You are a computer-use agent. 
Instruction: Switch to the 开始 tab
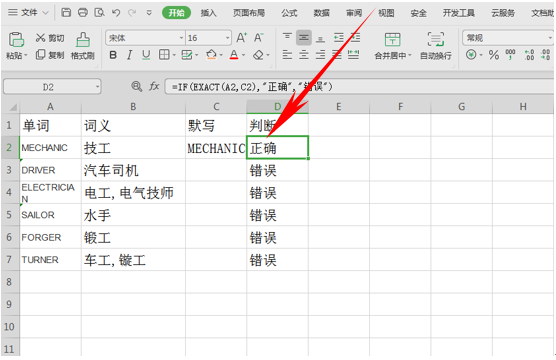point(176,13)
